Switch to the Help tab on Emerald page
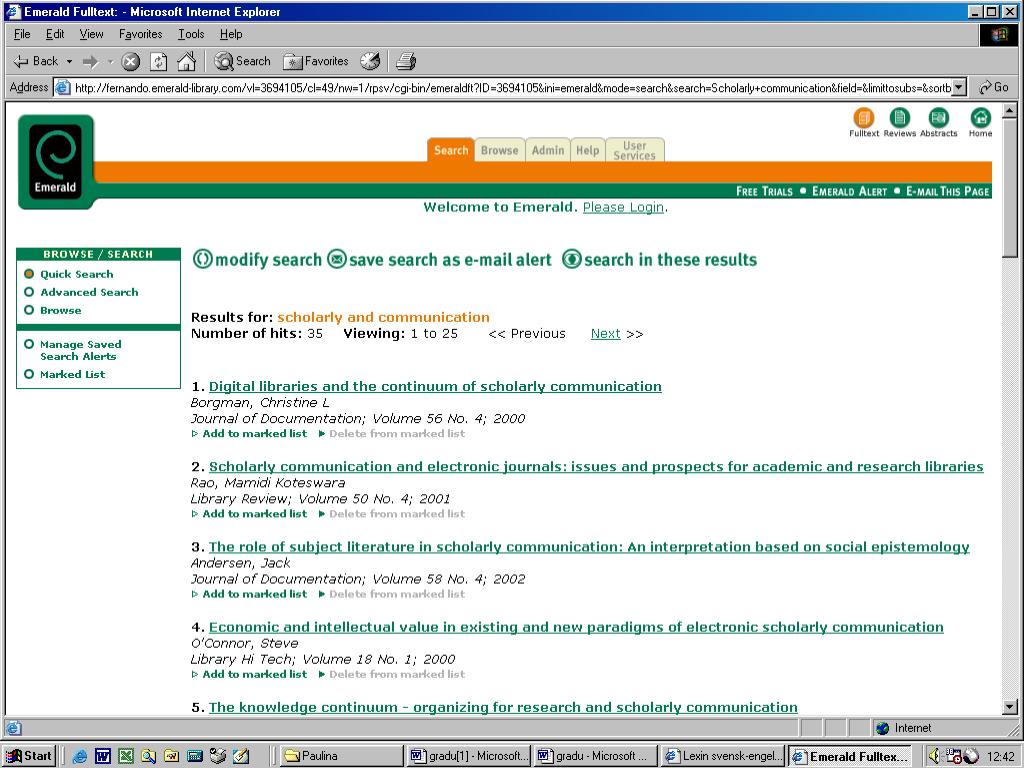This screenshot has width=1024, height=768. point(587,150)
